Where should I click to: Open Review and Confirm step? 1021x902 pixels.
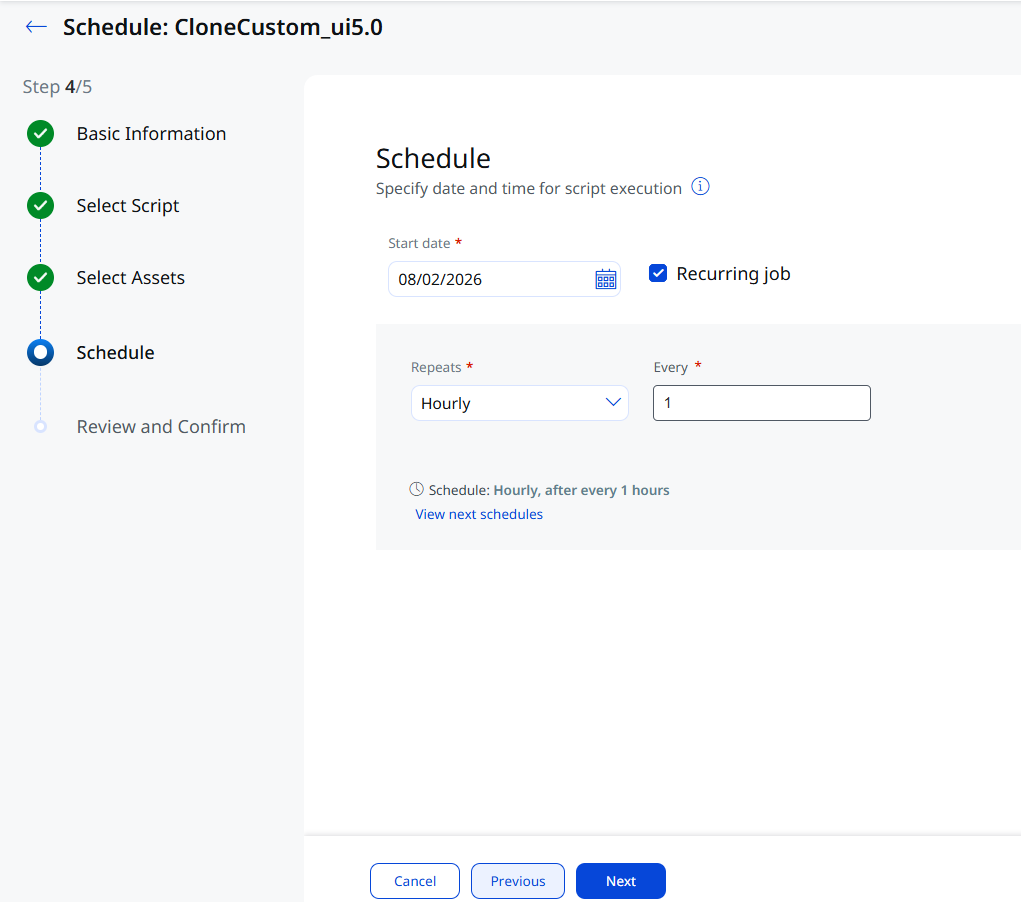(x=161, y=427)
